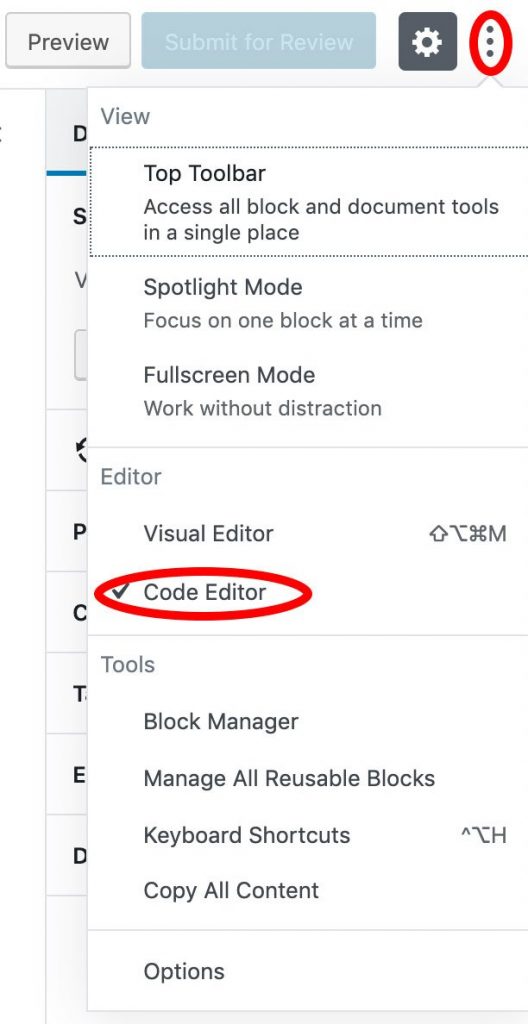Screen dimensions: 528x1024
Task: Click the Top Toolbar description text
Action: 321,219
